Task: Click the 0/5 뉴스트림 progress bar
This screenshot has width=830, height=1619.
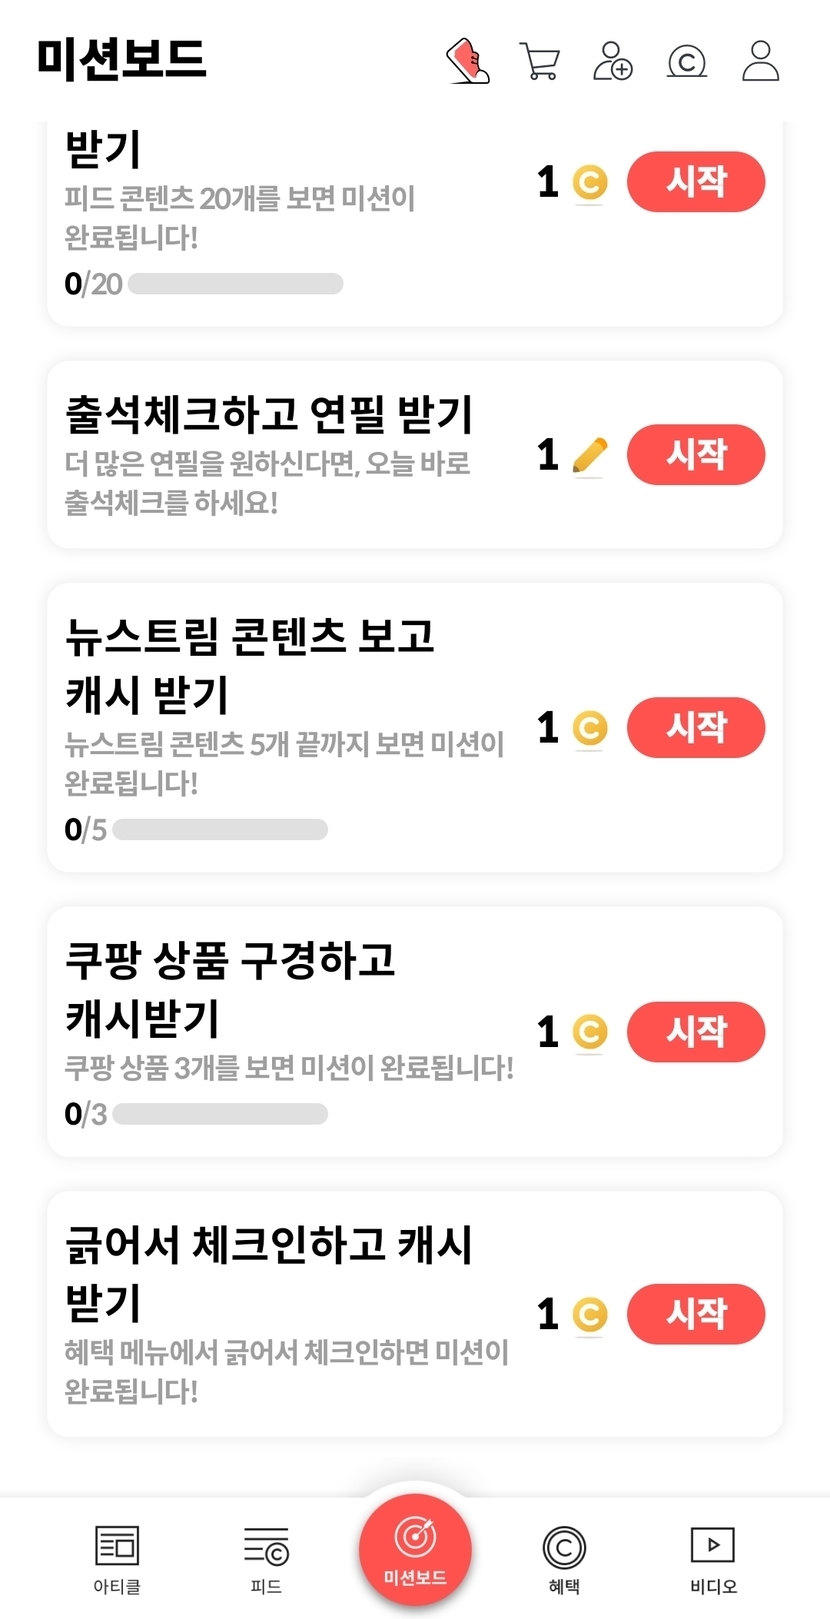Action: 220,830
